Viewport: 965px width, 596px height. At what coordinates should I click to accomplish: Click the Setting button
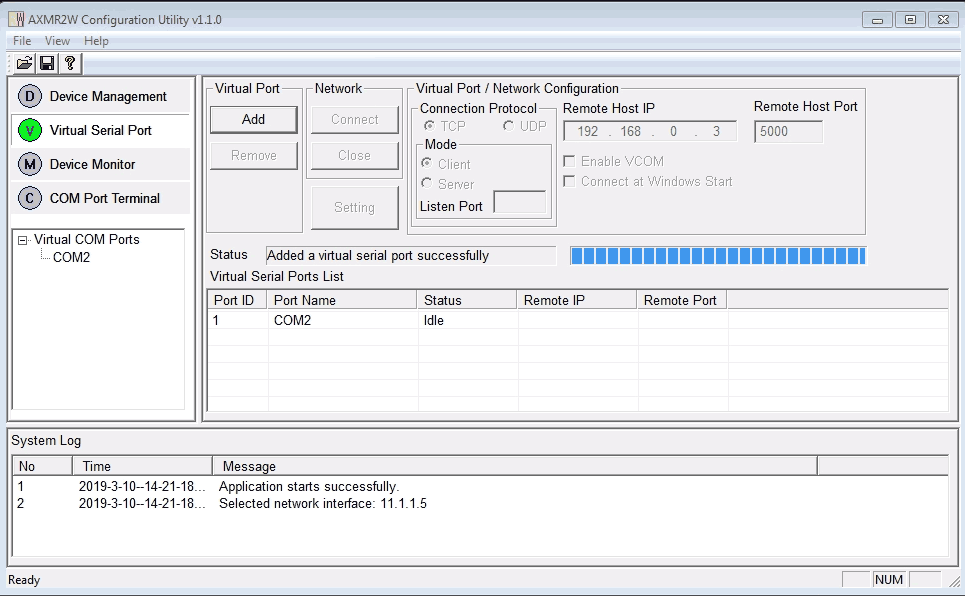point(354,207)
